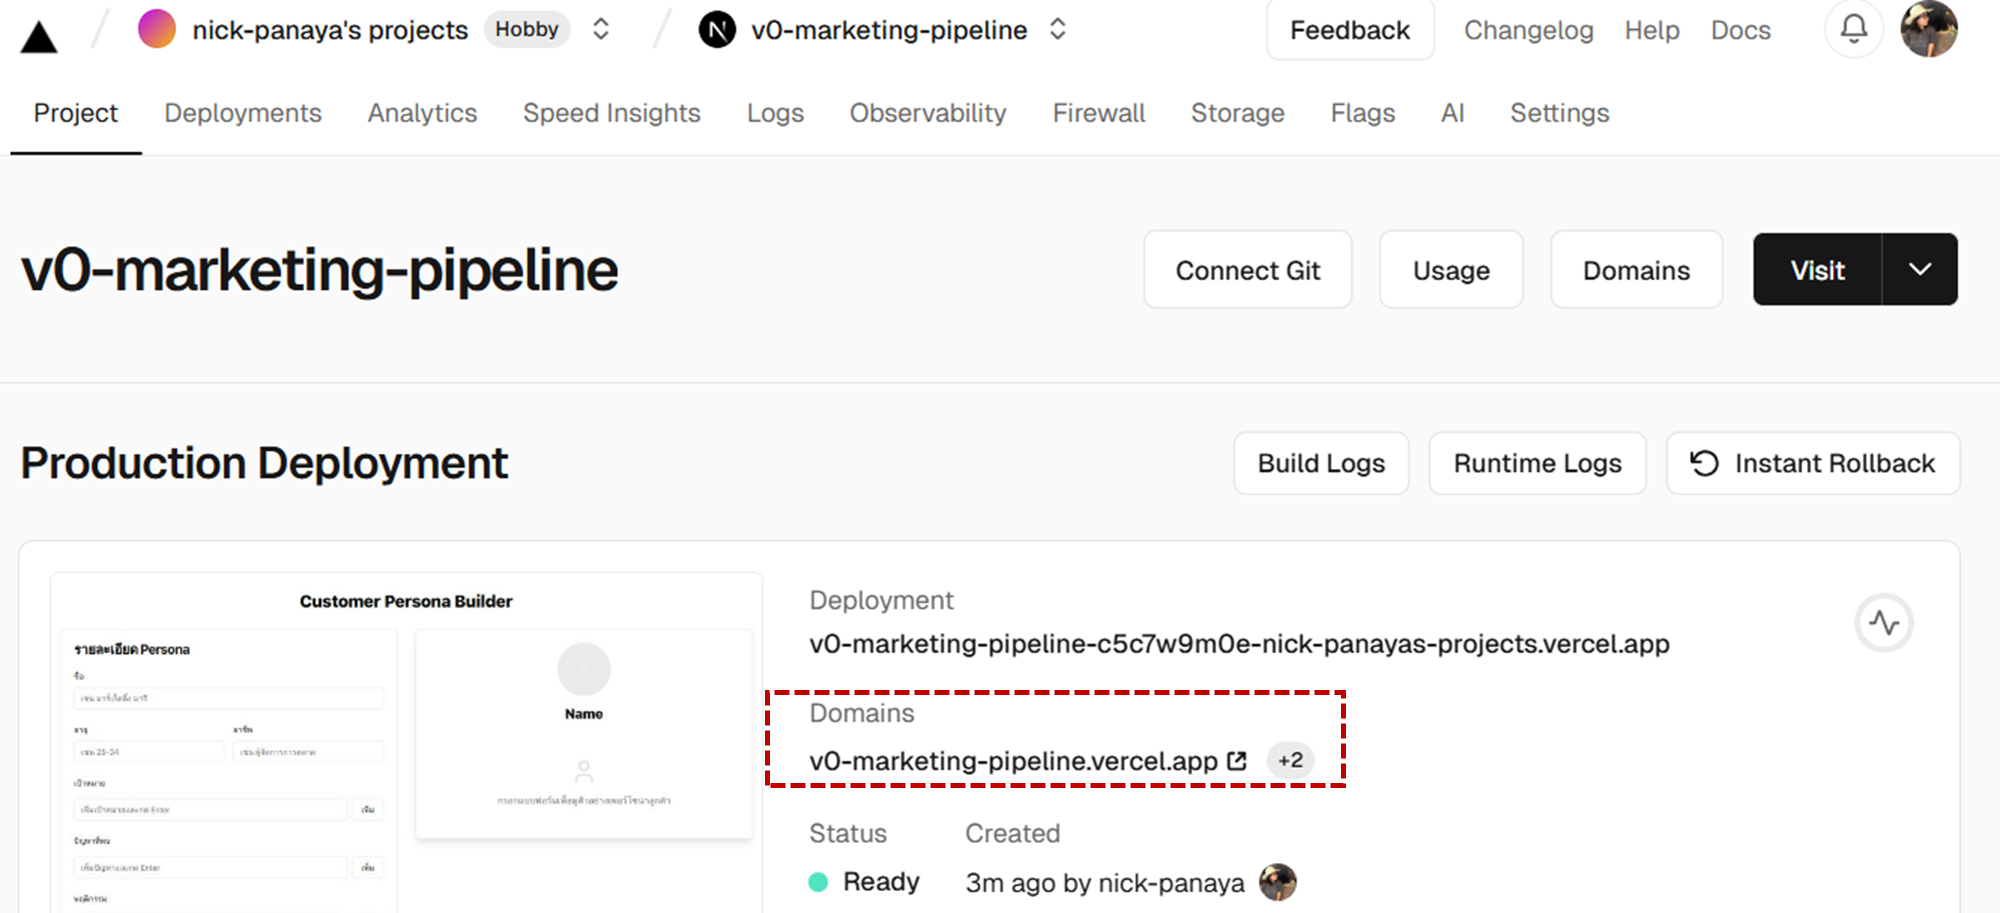This screenshot has height=913, width=2000.
Task: Switch to the Analytics tab
Action: point(422,113)
